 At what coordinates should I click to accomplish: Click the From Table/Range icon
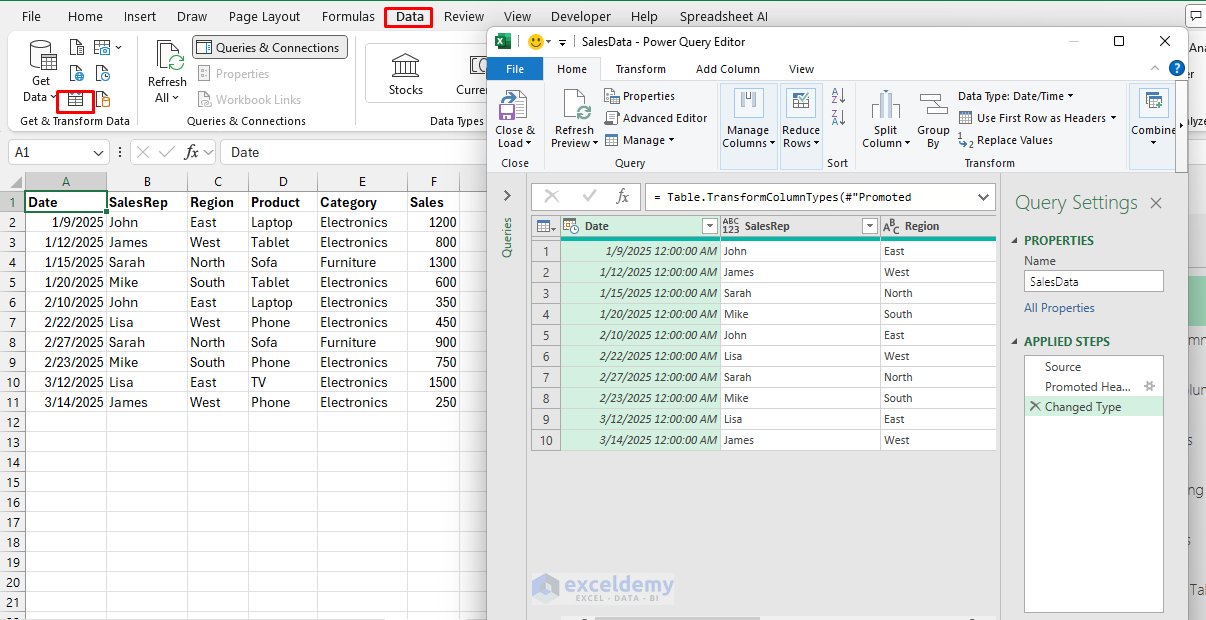point(75,100)
